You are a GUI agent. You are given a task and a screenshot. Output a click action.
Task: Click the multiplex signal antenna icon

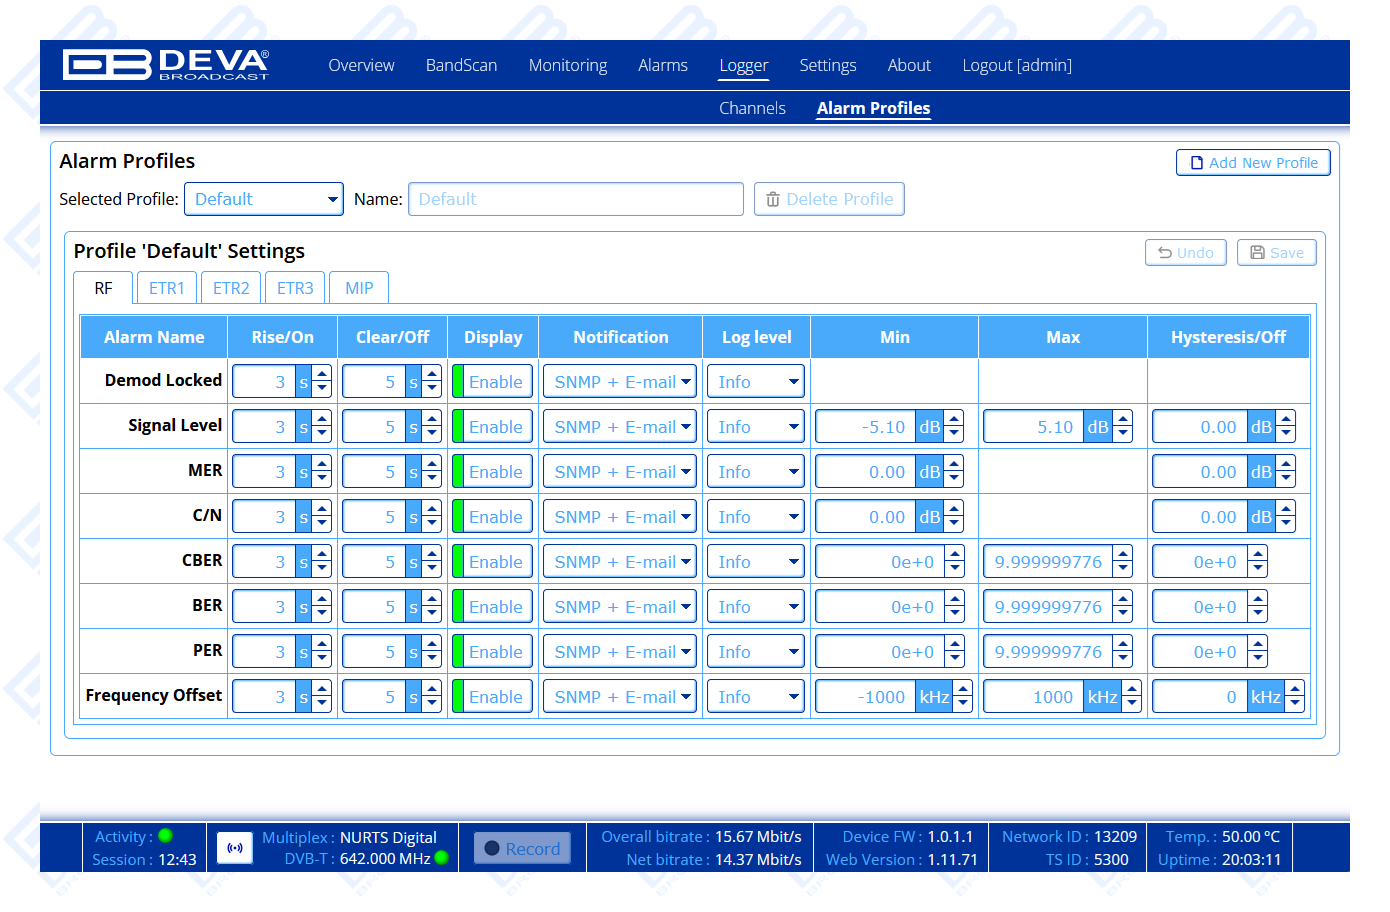[235, 848]
